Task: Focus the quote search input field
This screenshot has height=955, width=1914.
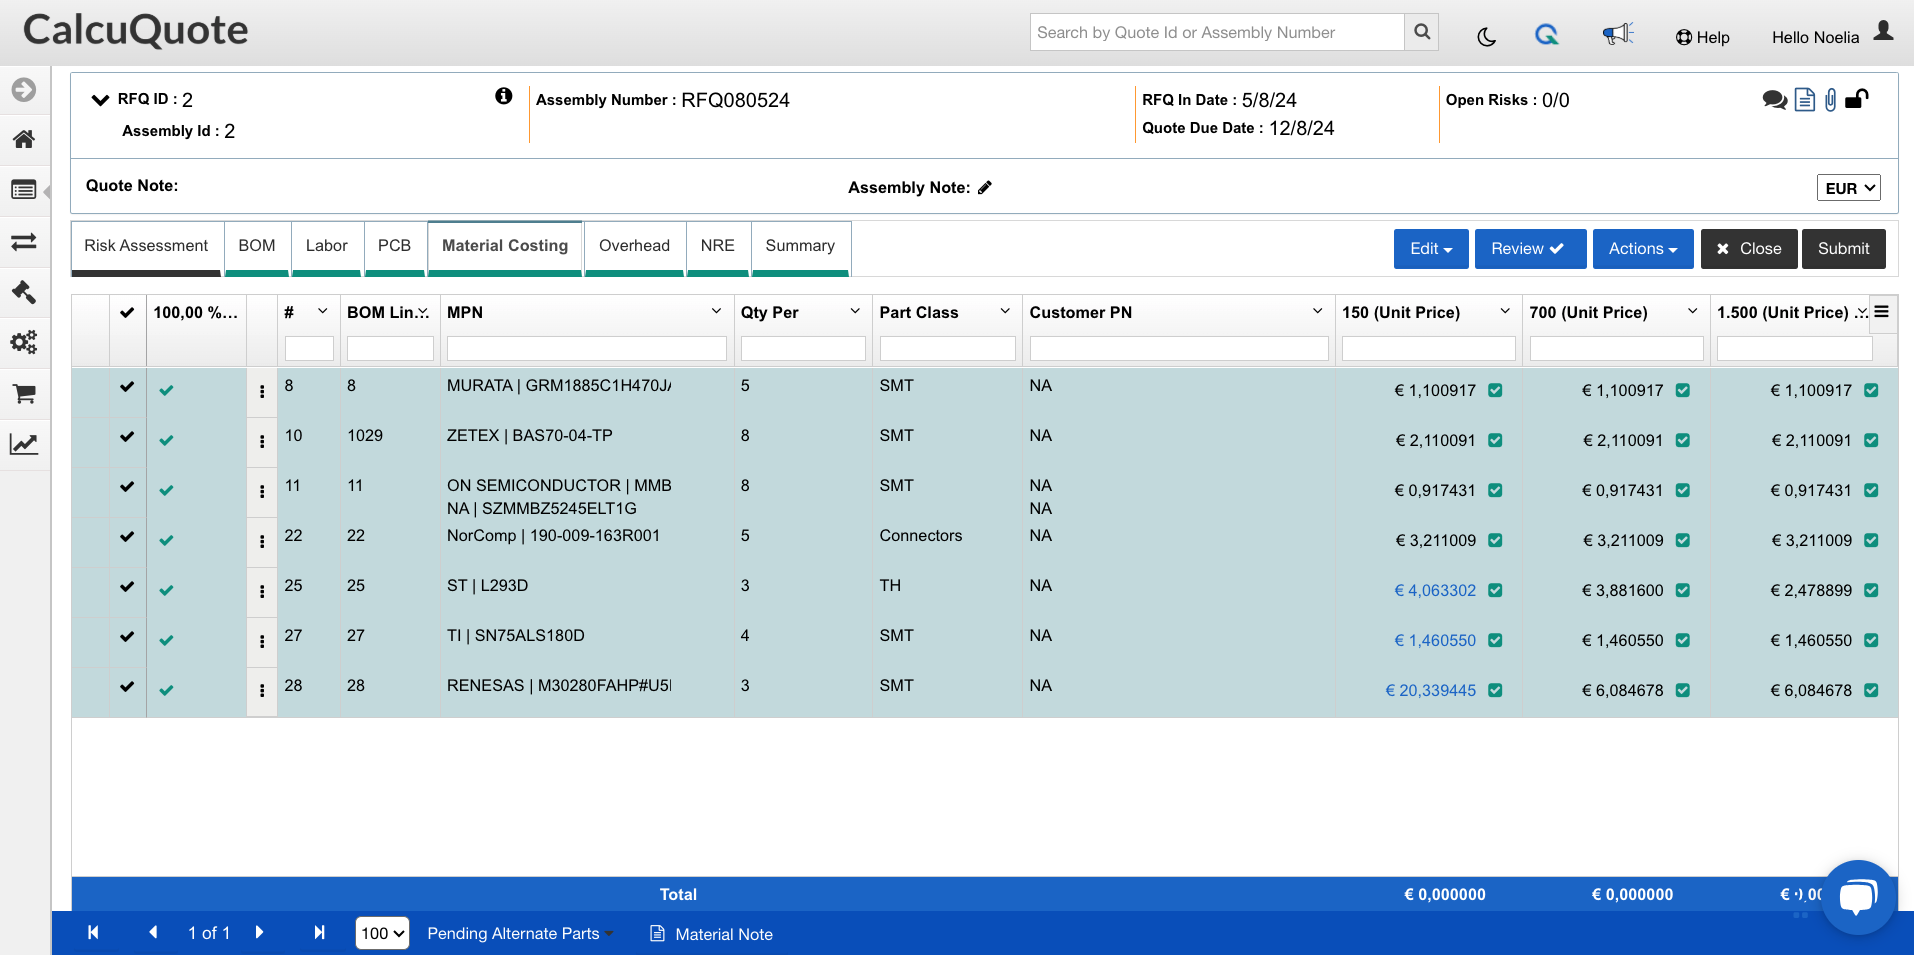Action: pos(1217,32)
